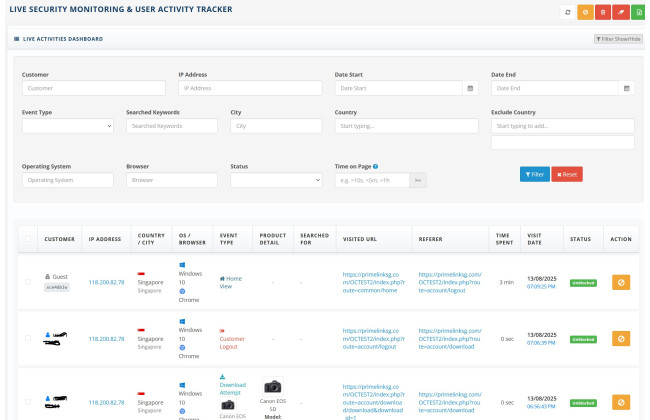Click the red trash delete icon button

[603, 12]
